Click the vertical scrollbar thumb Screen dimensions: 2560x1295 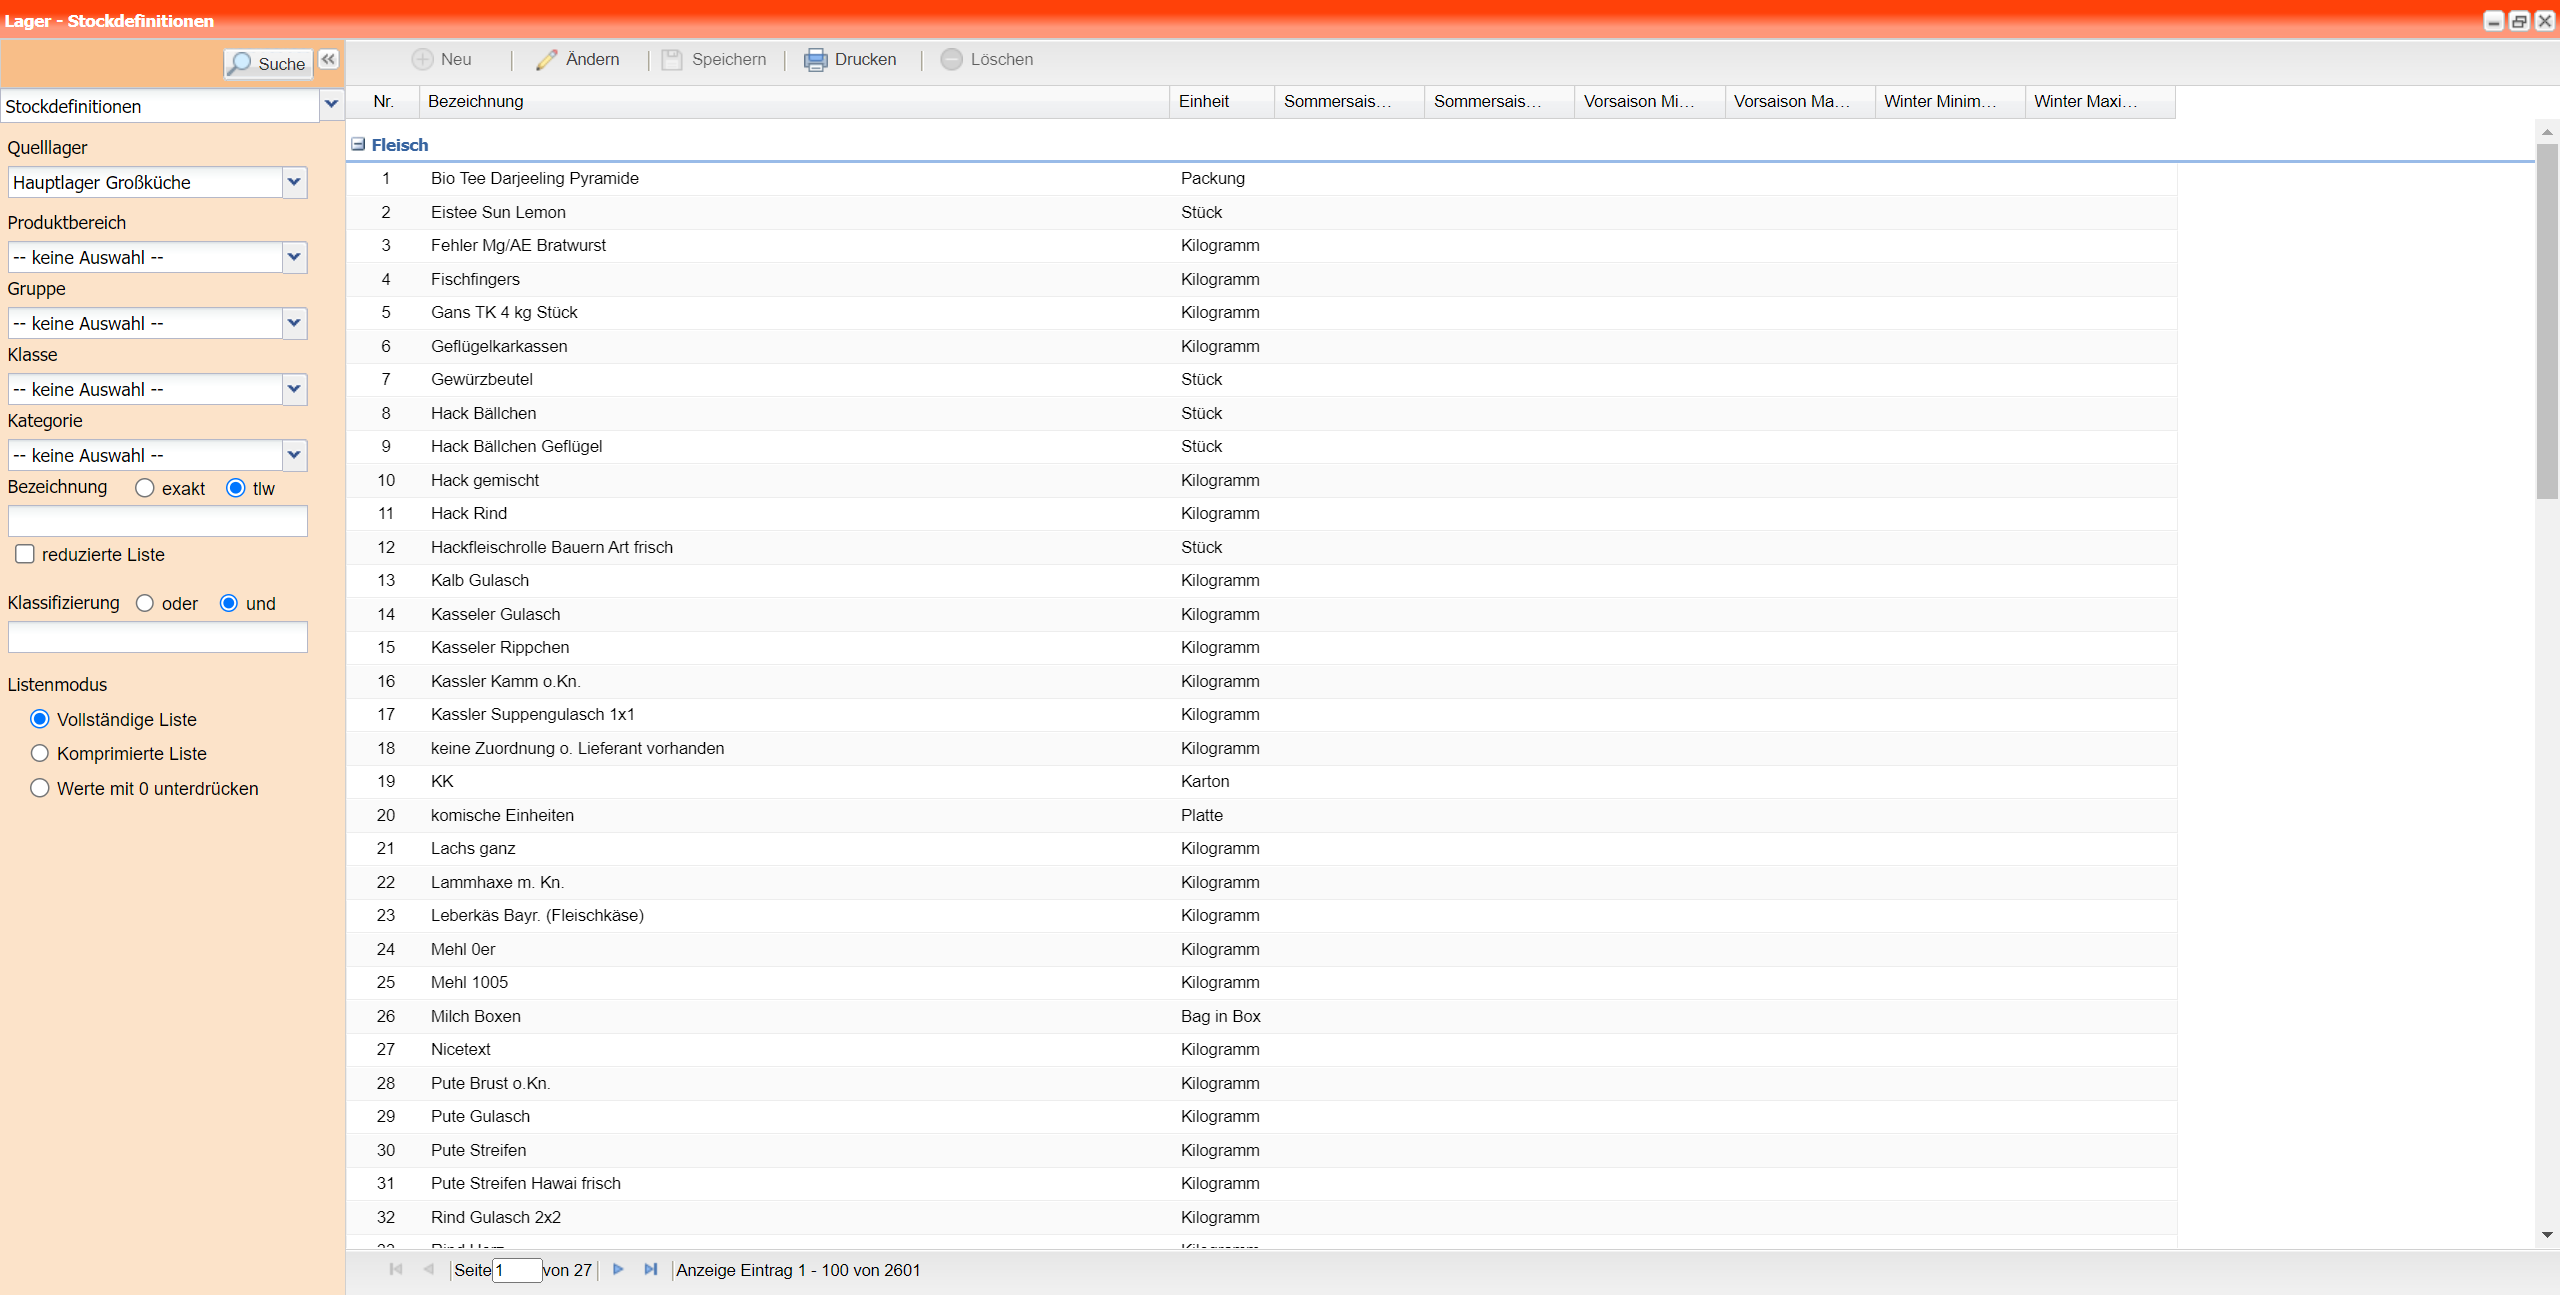[2546, 320]
